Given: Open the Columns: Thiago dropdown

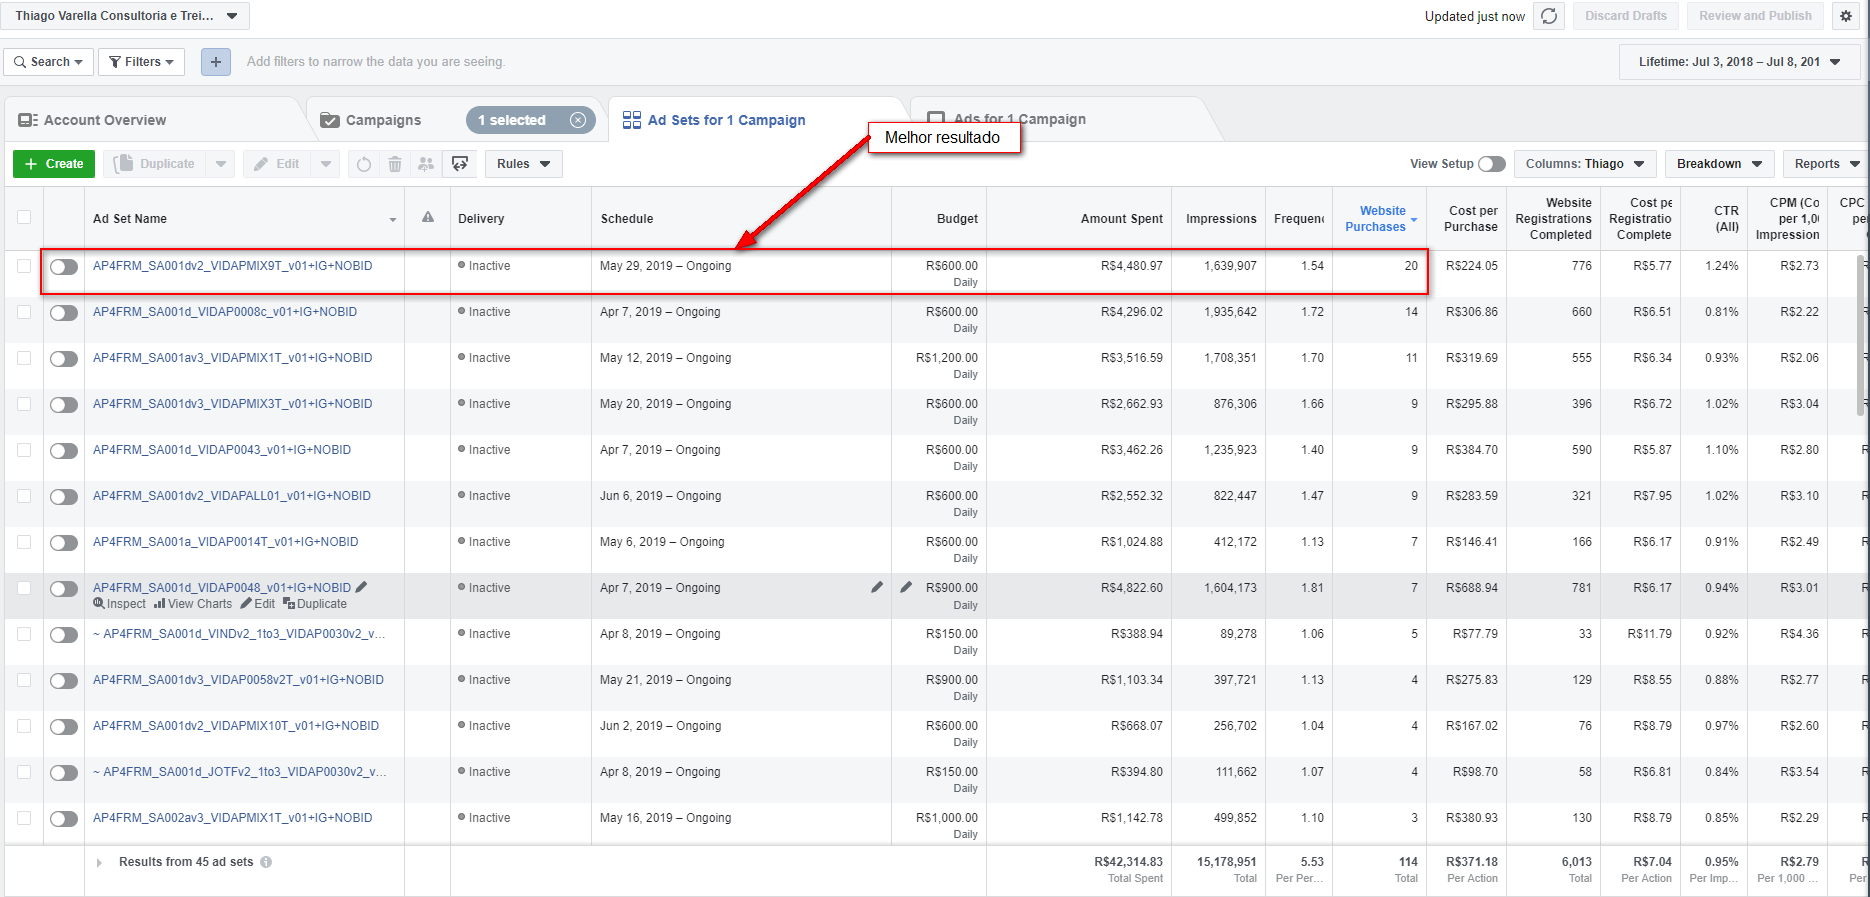Looking at the screenshot, I should pos(1584,164).
